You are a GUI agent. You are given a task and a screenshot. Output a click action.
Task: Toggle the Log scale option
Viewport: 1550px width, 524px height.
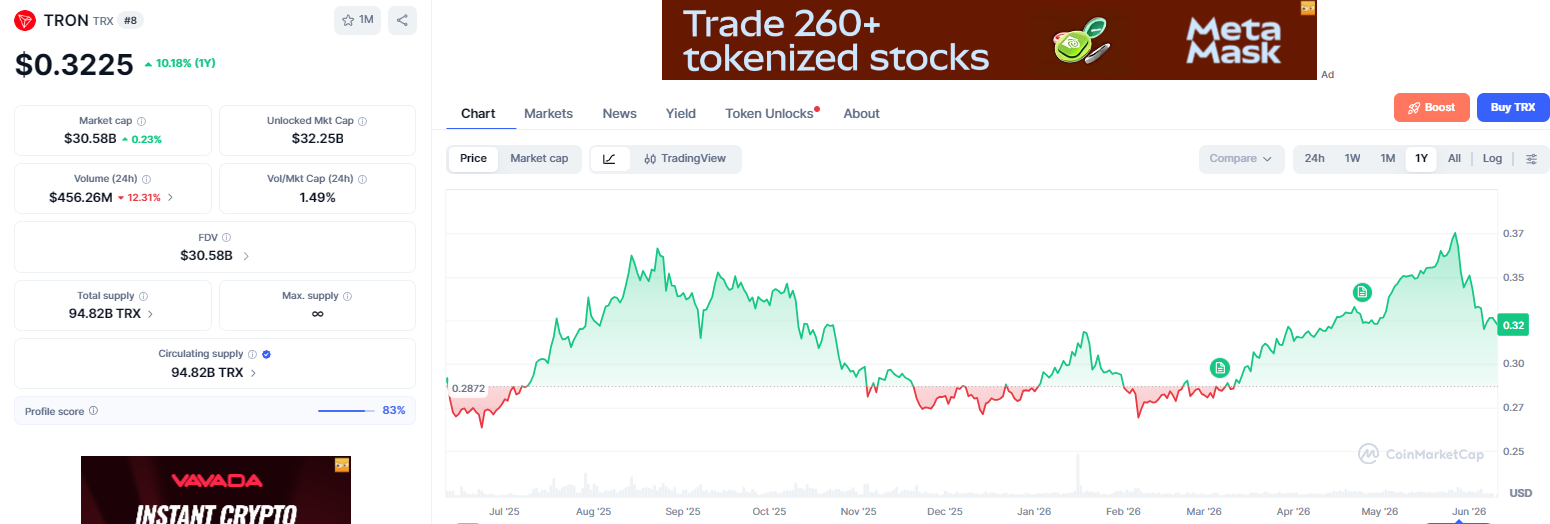click(1492, 158)
